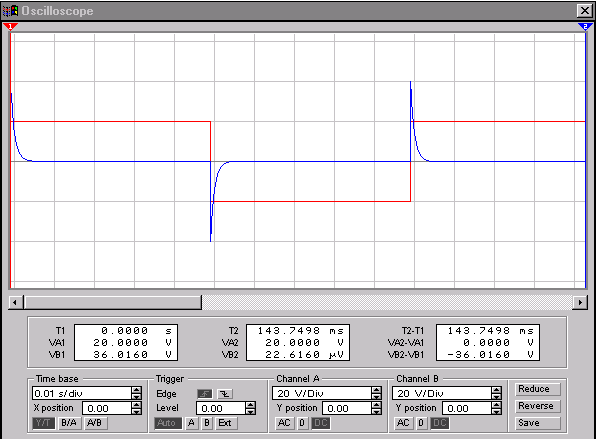Click the Channel A Y position field

tap(347, 408)
